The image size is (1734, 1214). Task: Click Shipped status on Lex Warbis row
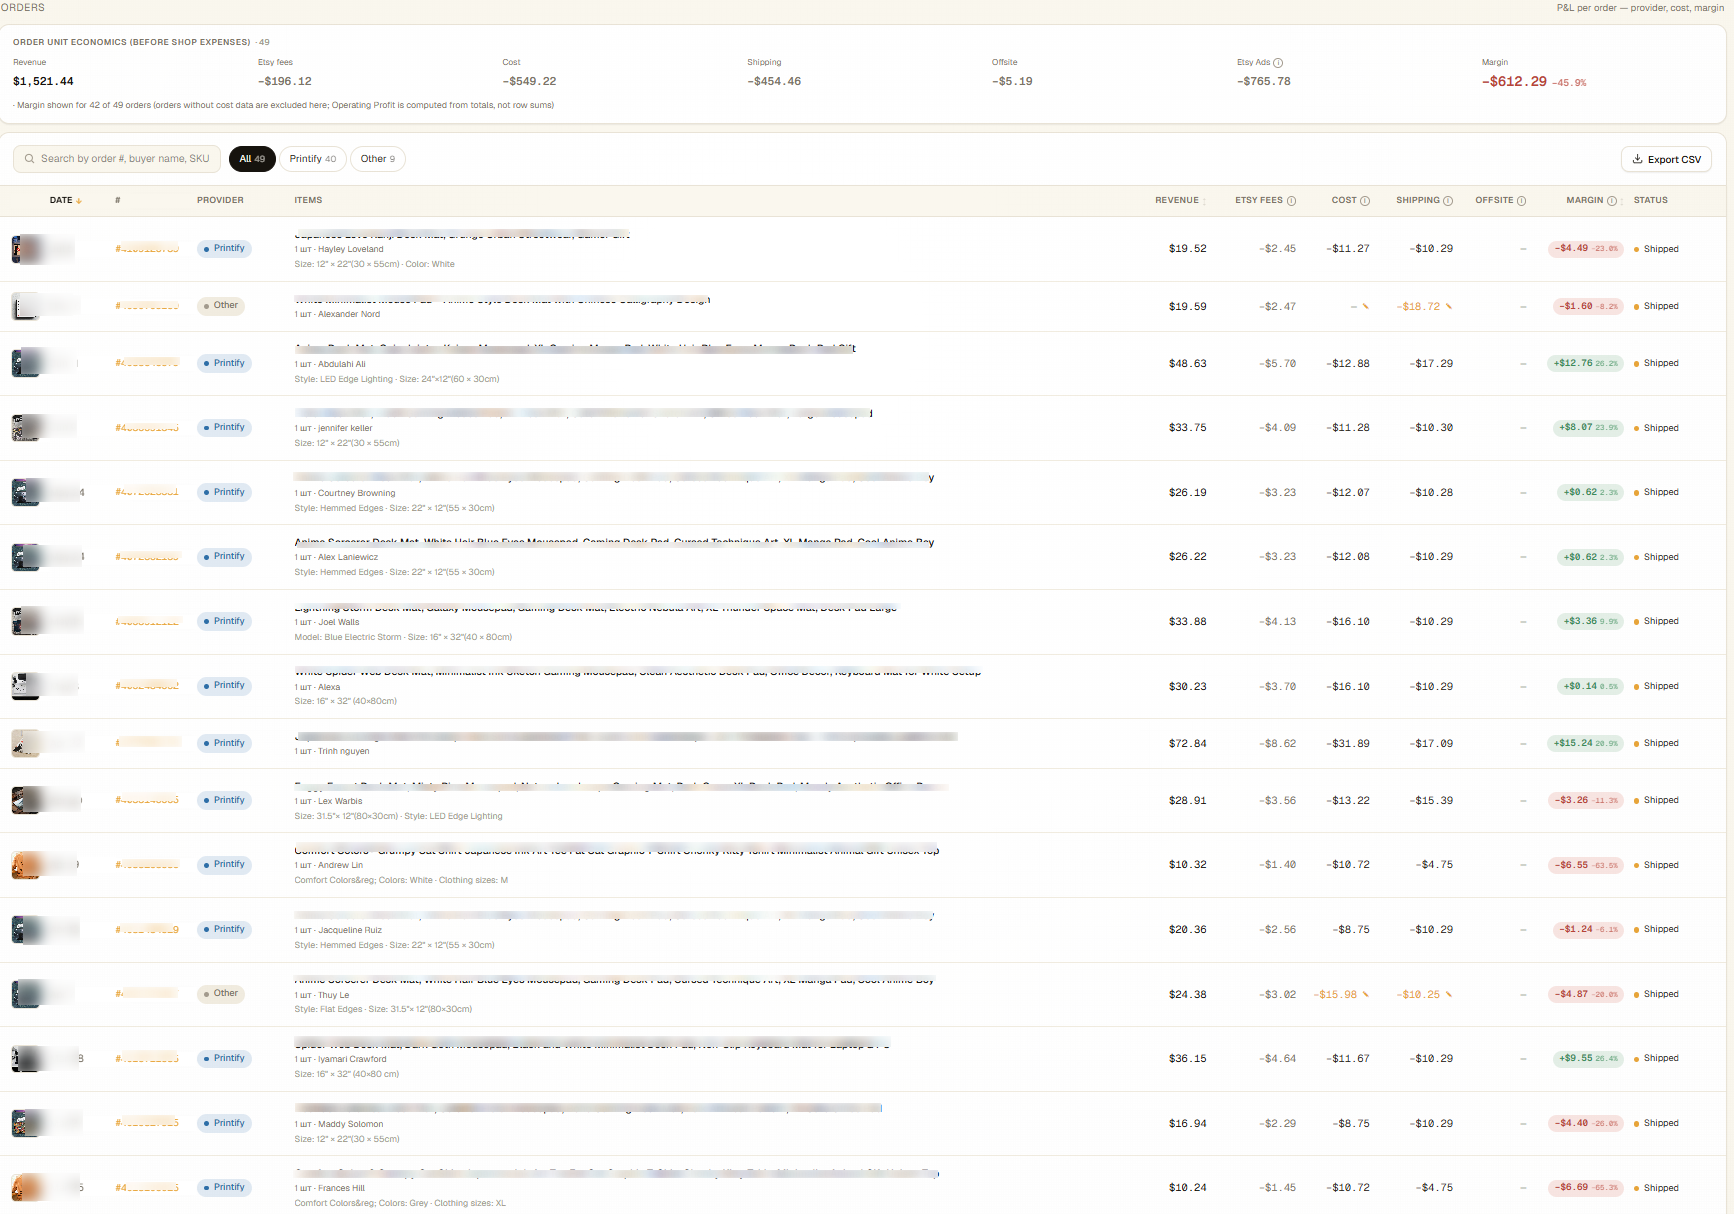tap(1656, 800)
